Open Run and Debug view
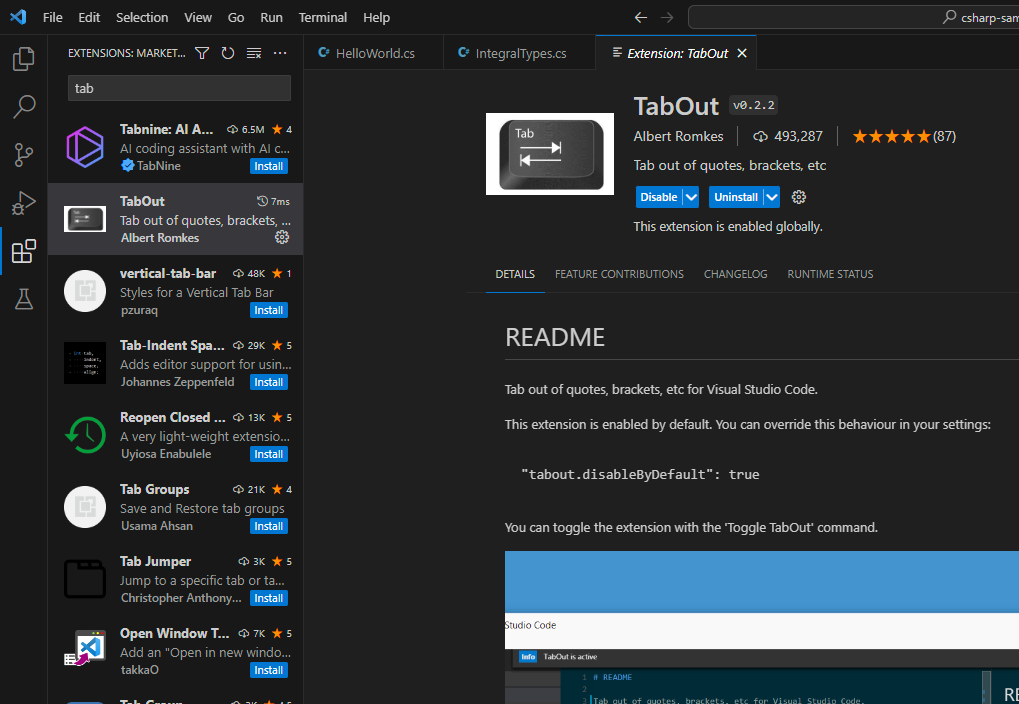The height and width of the screenshot is (704, 1019). click(23, 203)
